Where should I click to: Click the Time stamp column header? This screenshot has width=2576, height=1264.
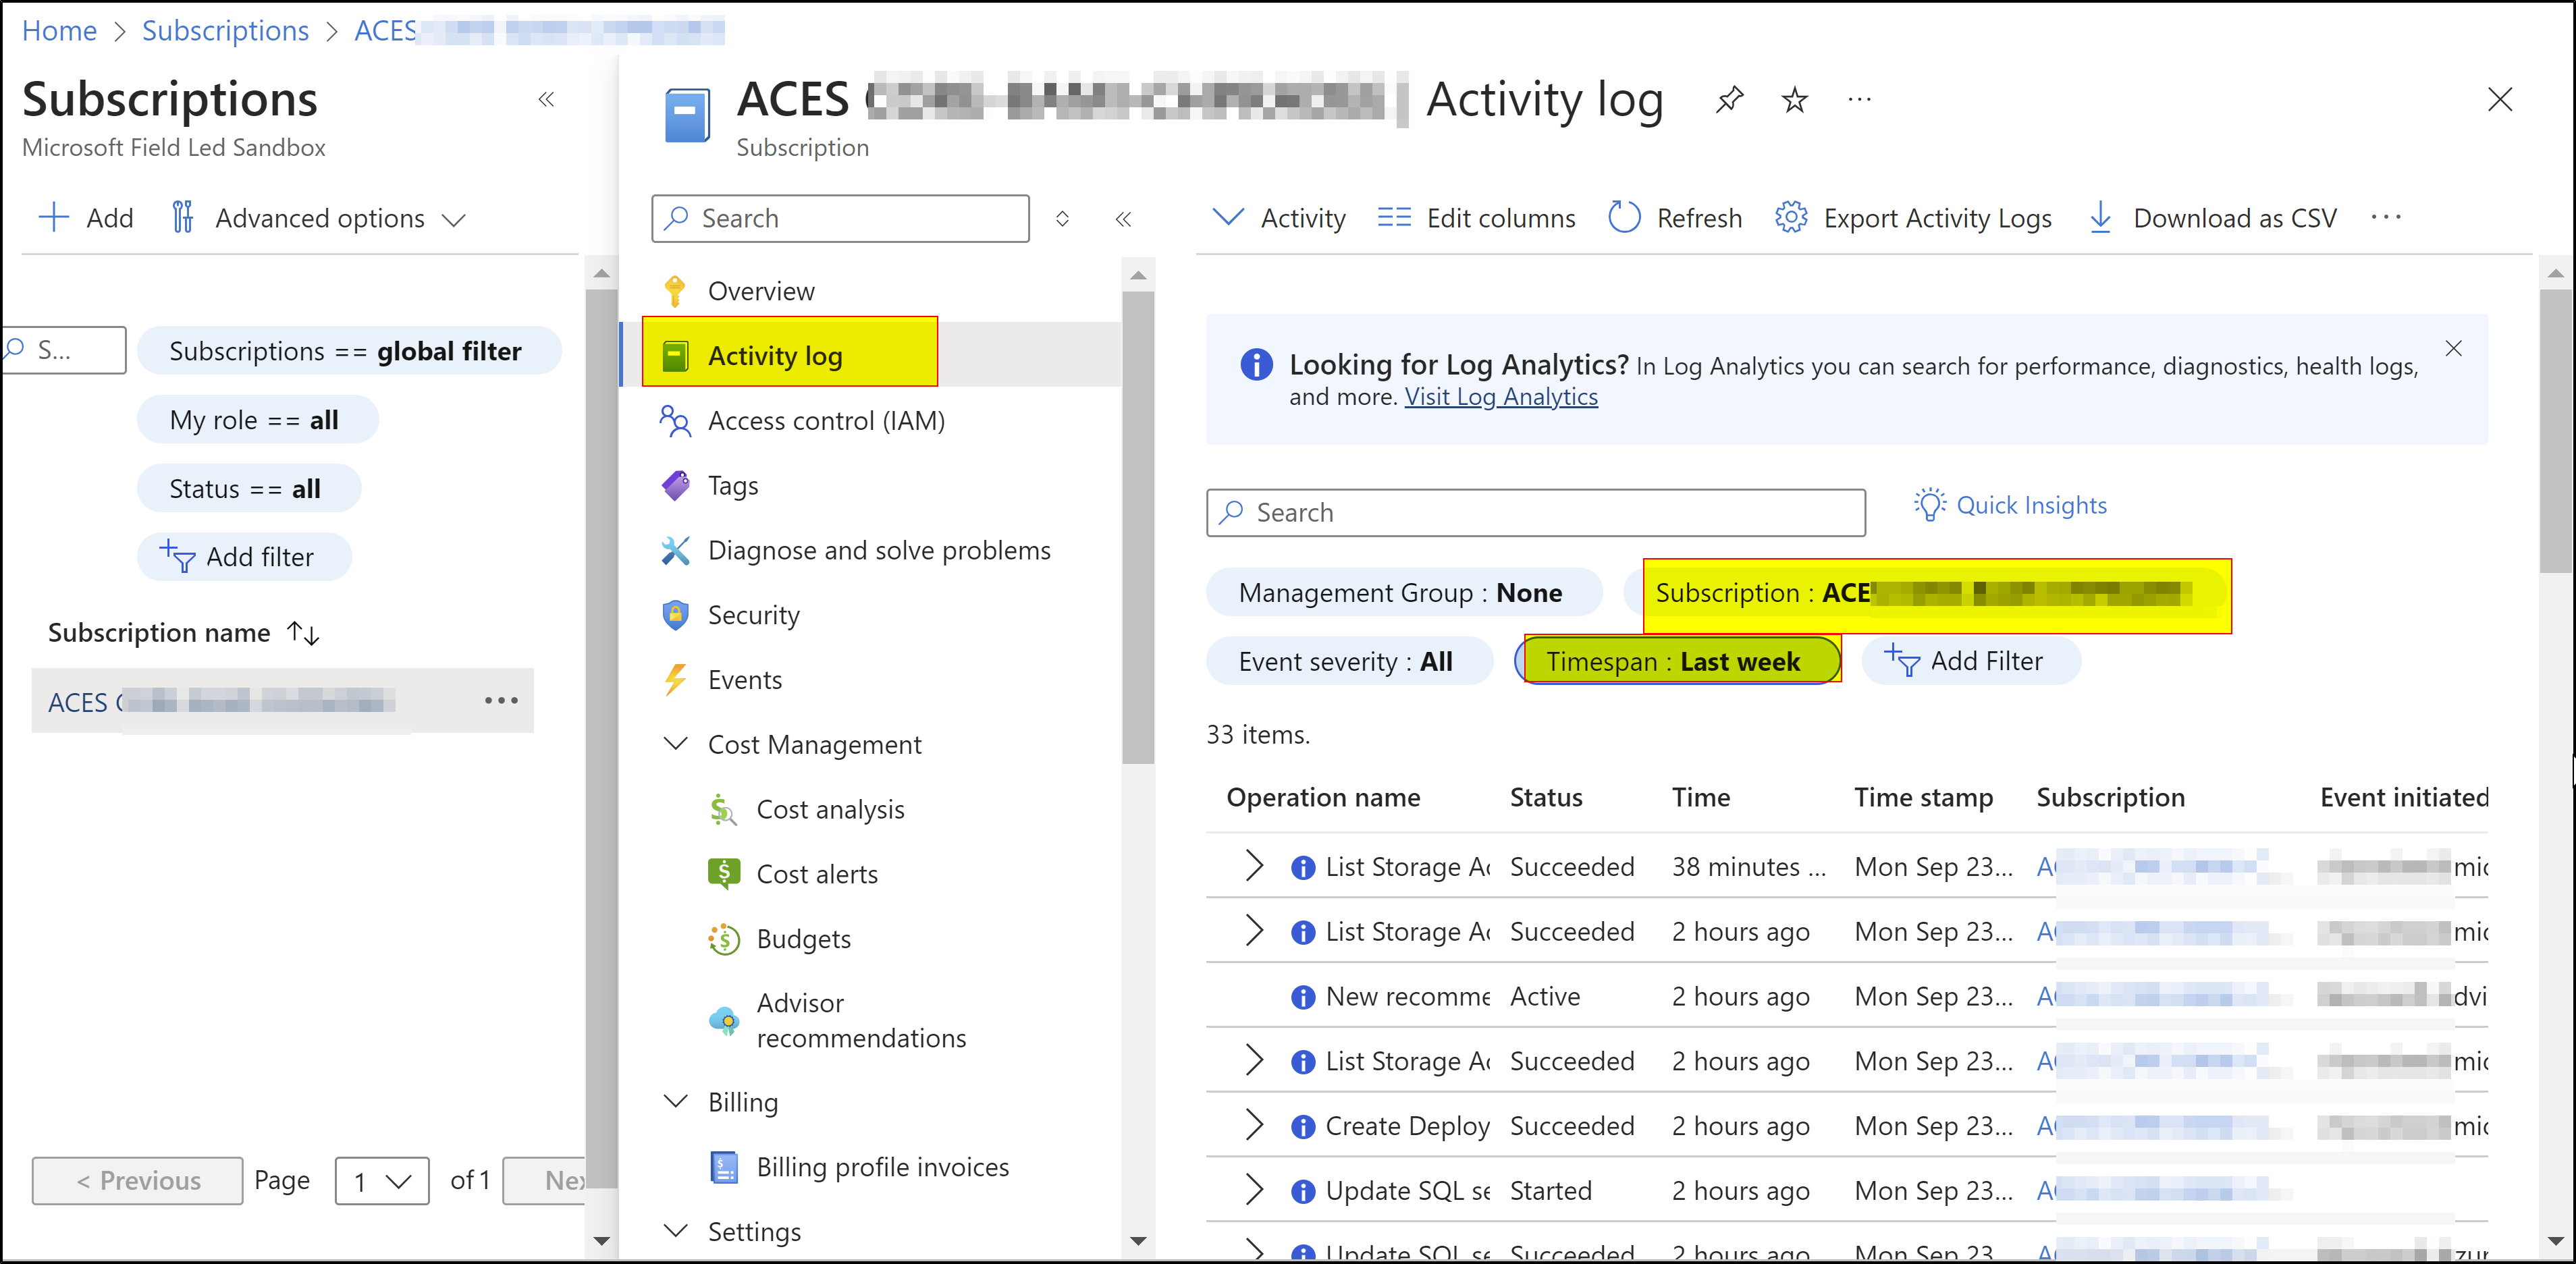tap(1923, 798)
